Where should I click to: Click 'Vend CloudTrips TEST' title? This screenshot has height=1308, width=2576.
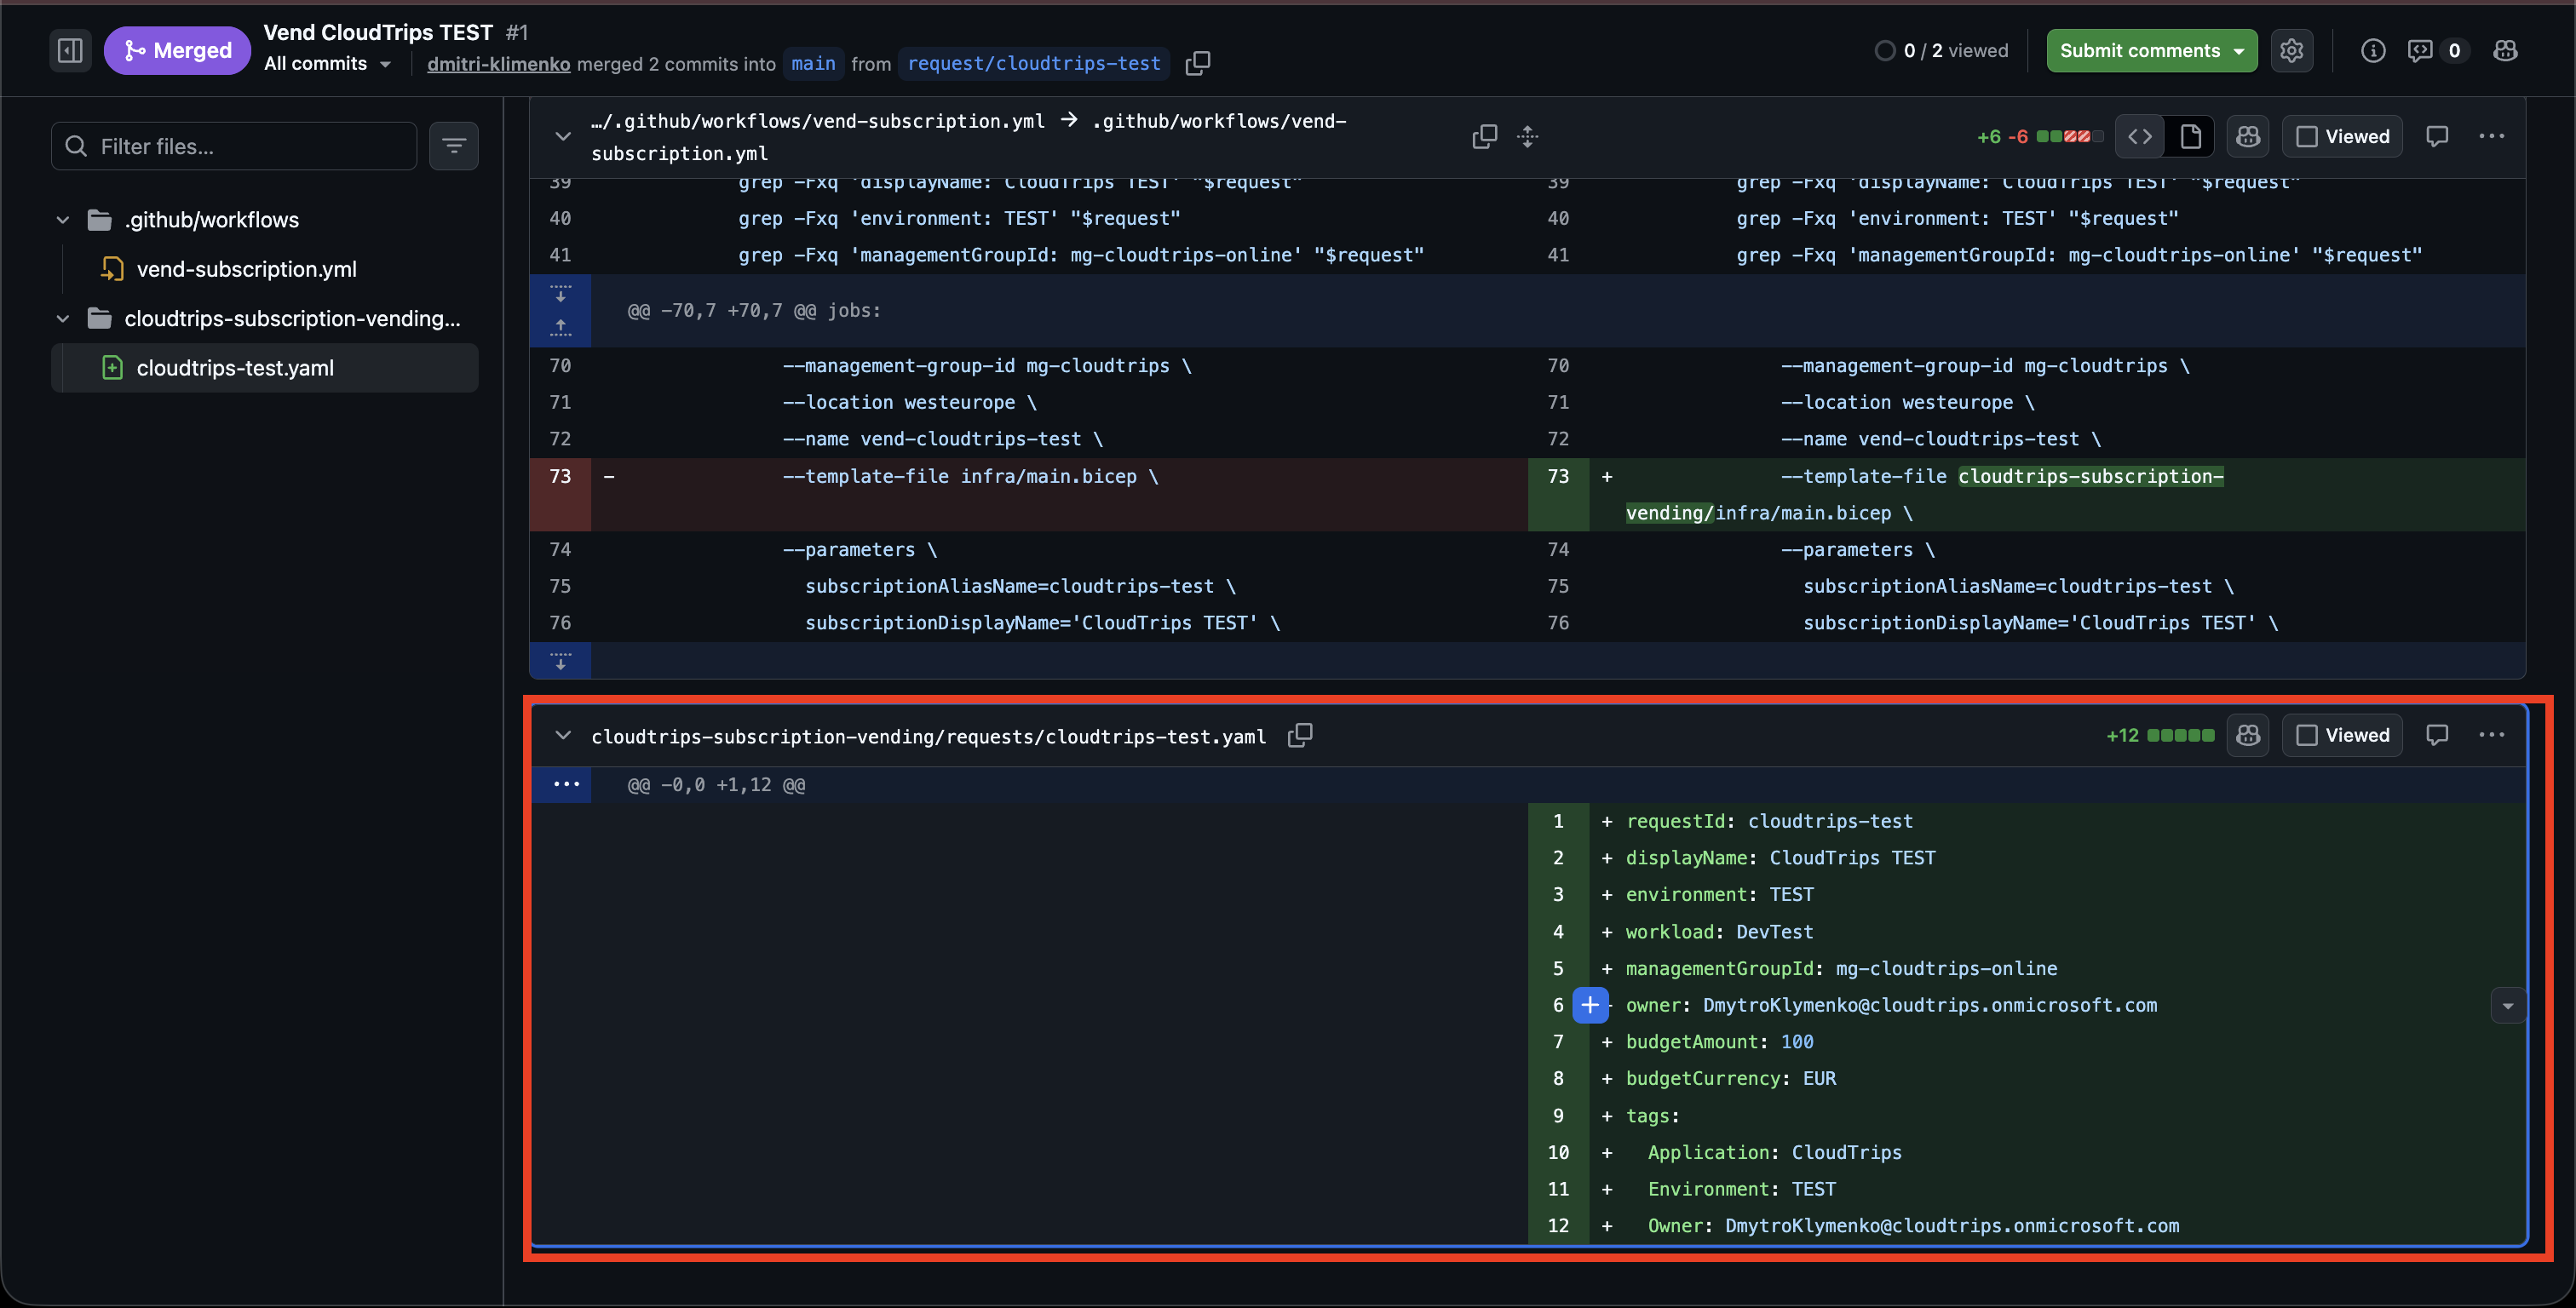pos(378,32)
